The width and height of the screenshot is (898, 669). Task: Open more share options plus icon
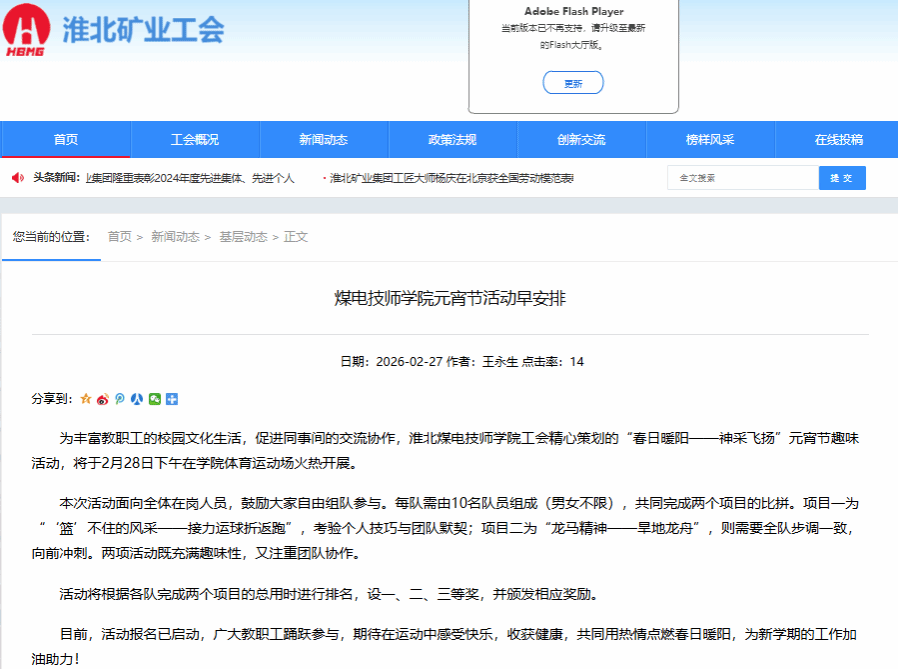tap(172, 399)
